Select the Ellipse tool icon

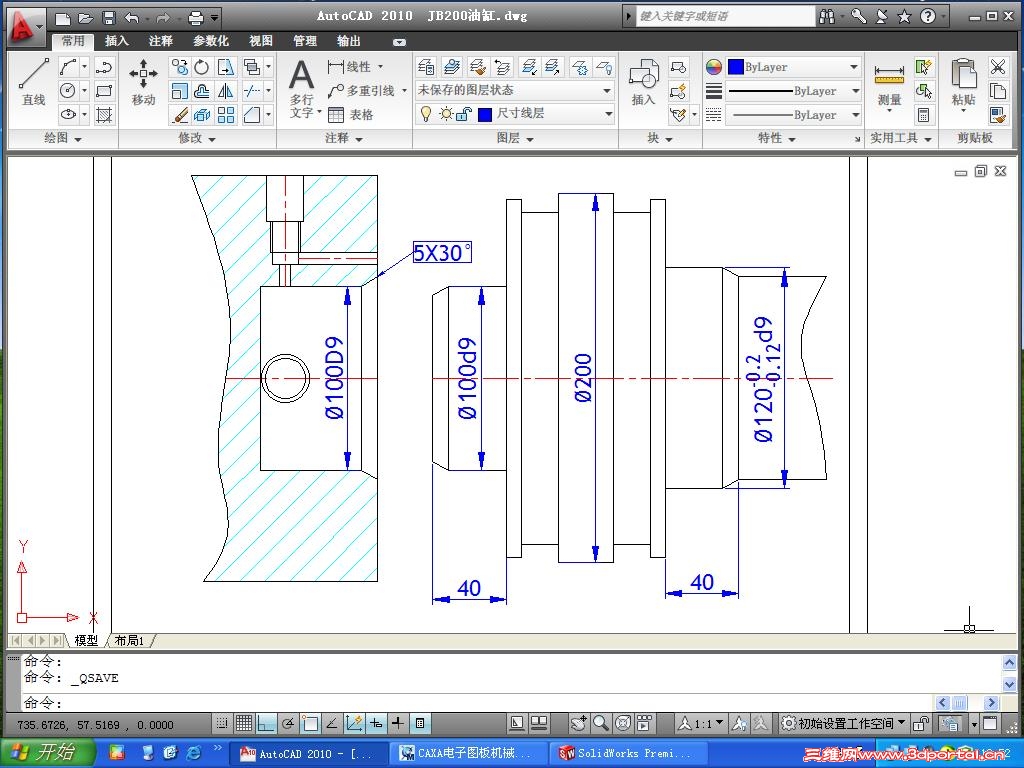click(68, 114)
